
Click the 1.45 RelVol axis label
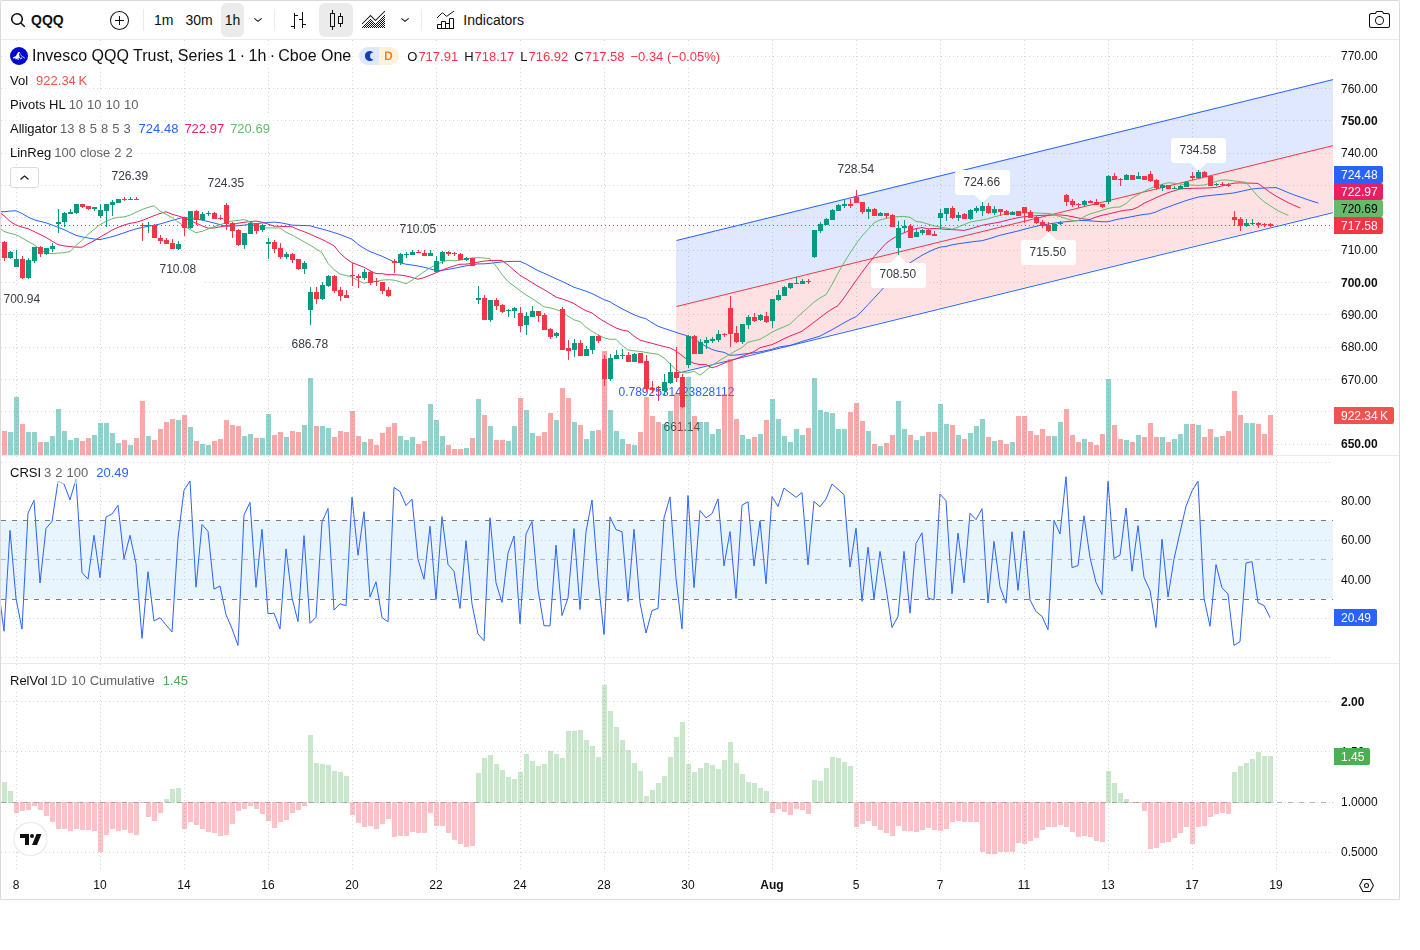coord(1352,757)
